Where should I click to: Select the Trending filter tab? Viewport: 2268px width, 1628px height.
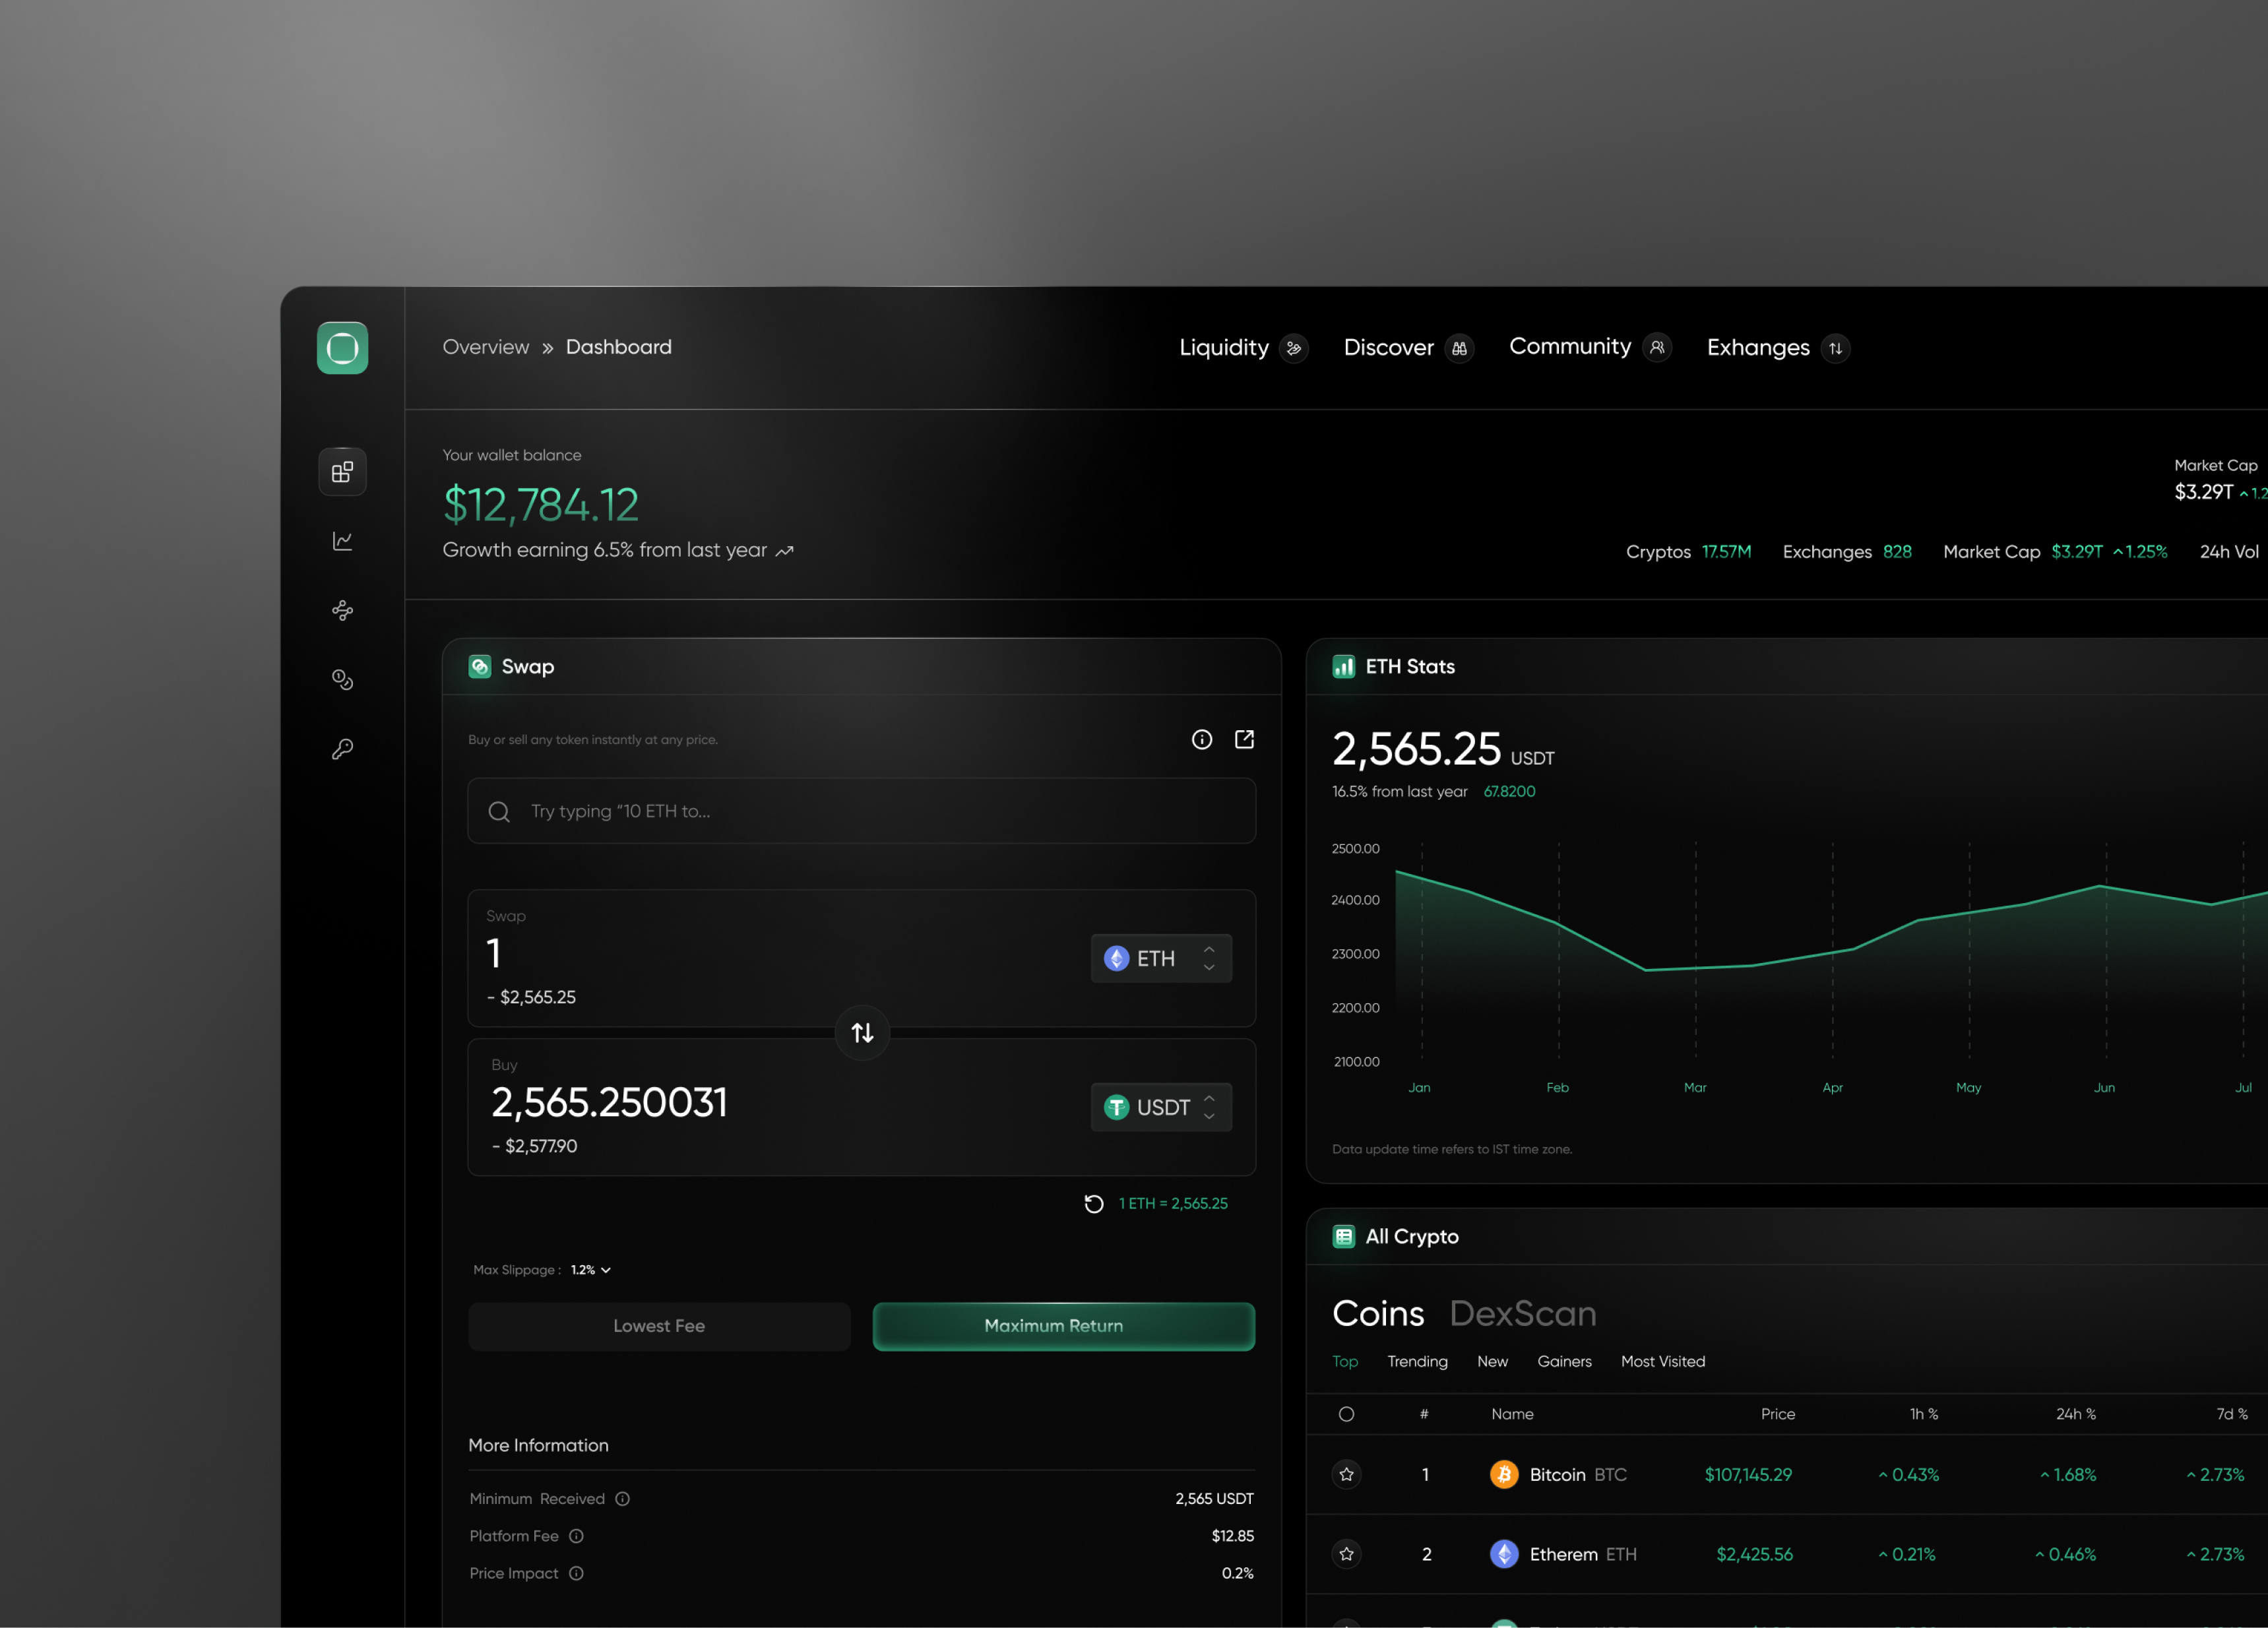pos(1417,1362)
